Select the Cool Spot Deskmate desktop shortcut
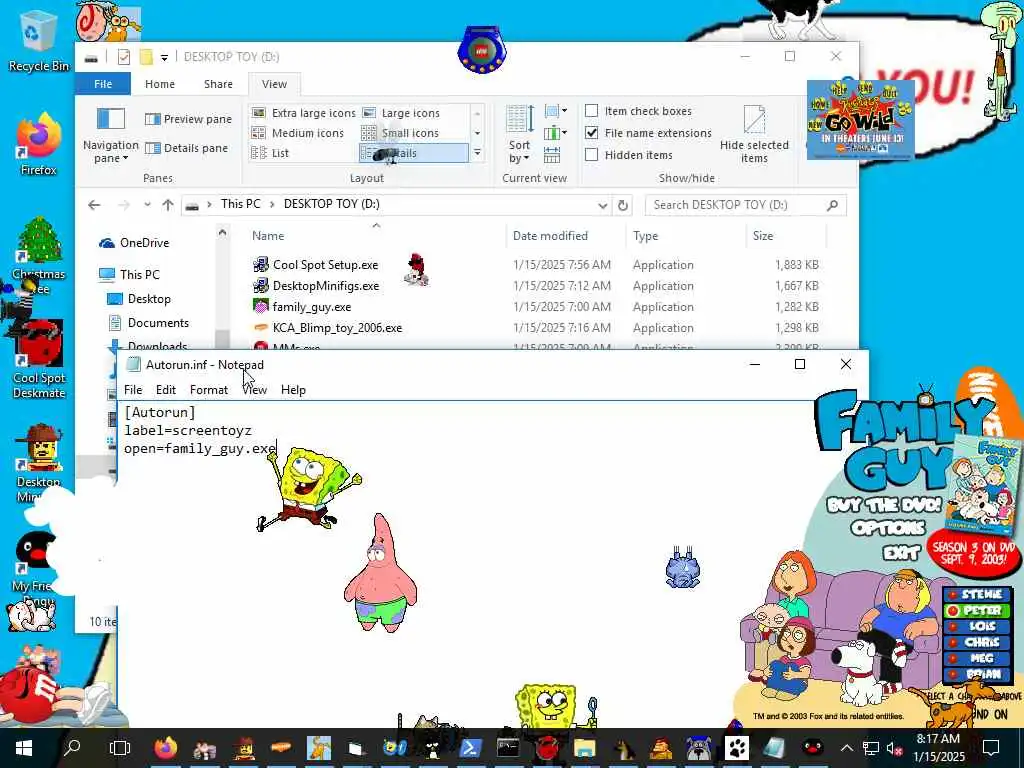This screenshot has width=1024, height=768. click(38, 359)
